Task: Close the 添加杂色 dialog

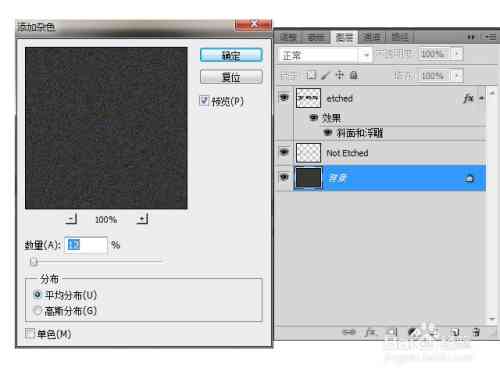Action: pyautogui.click(x=253, y=25)
